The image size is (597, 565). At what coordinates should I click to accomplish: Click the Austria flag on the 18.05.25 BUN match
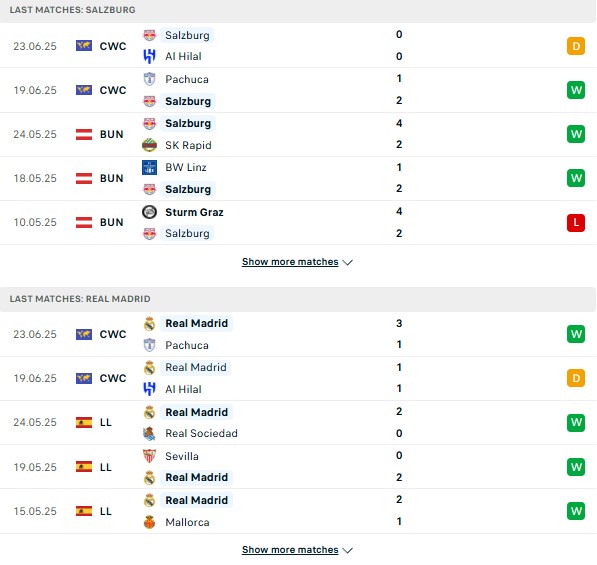coord(84,178)
